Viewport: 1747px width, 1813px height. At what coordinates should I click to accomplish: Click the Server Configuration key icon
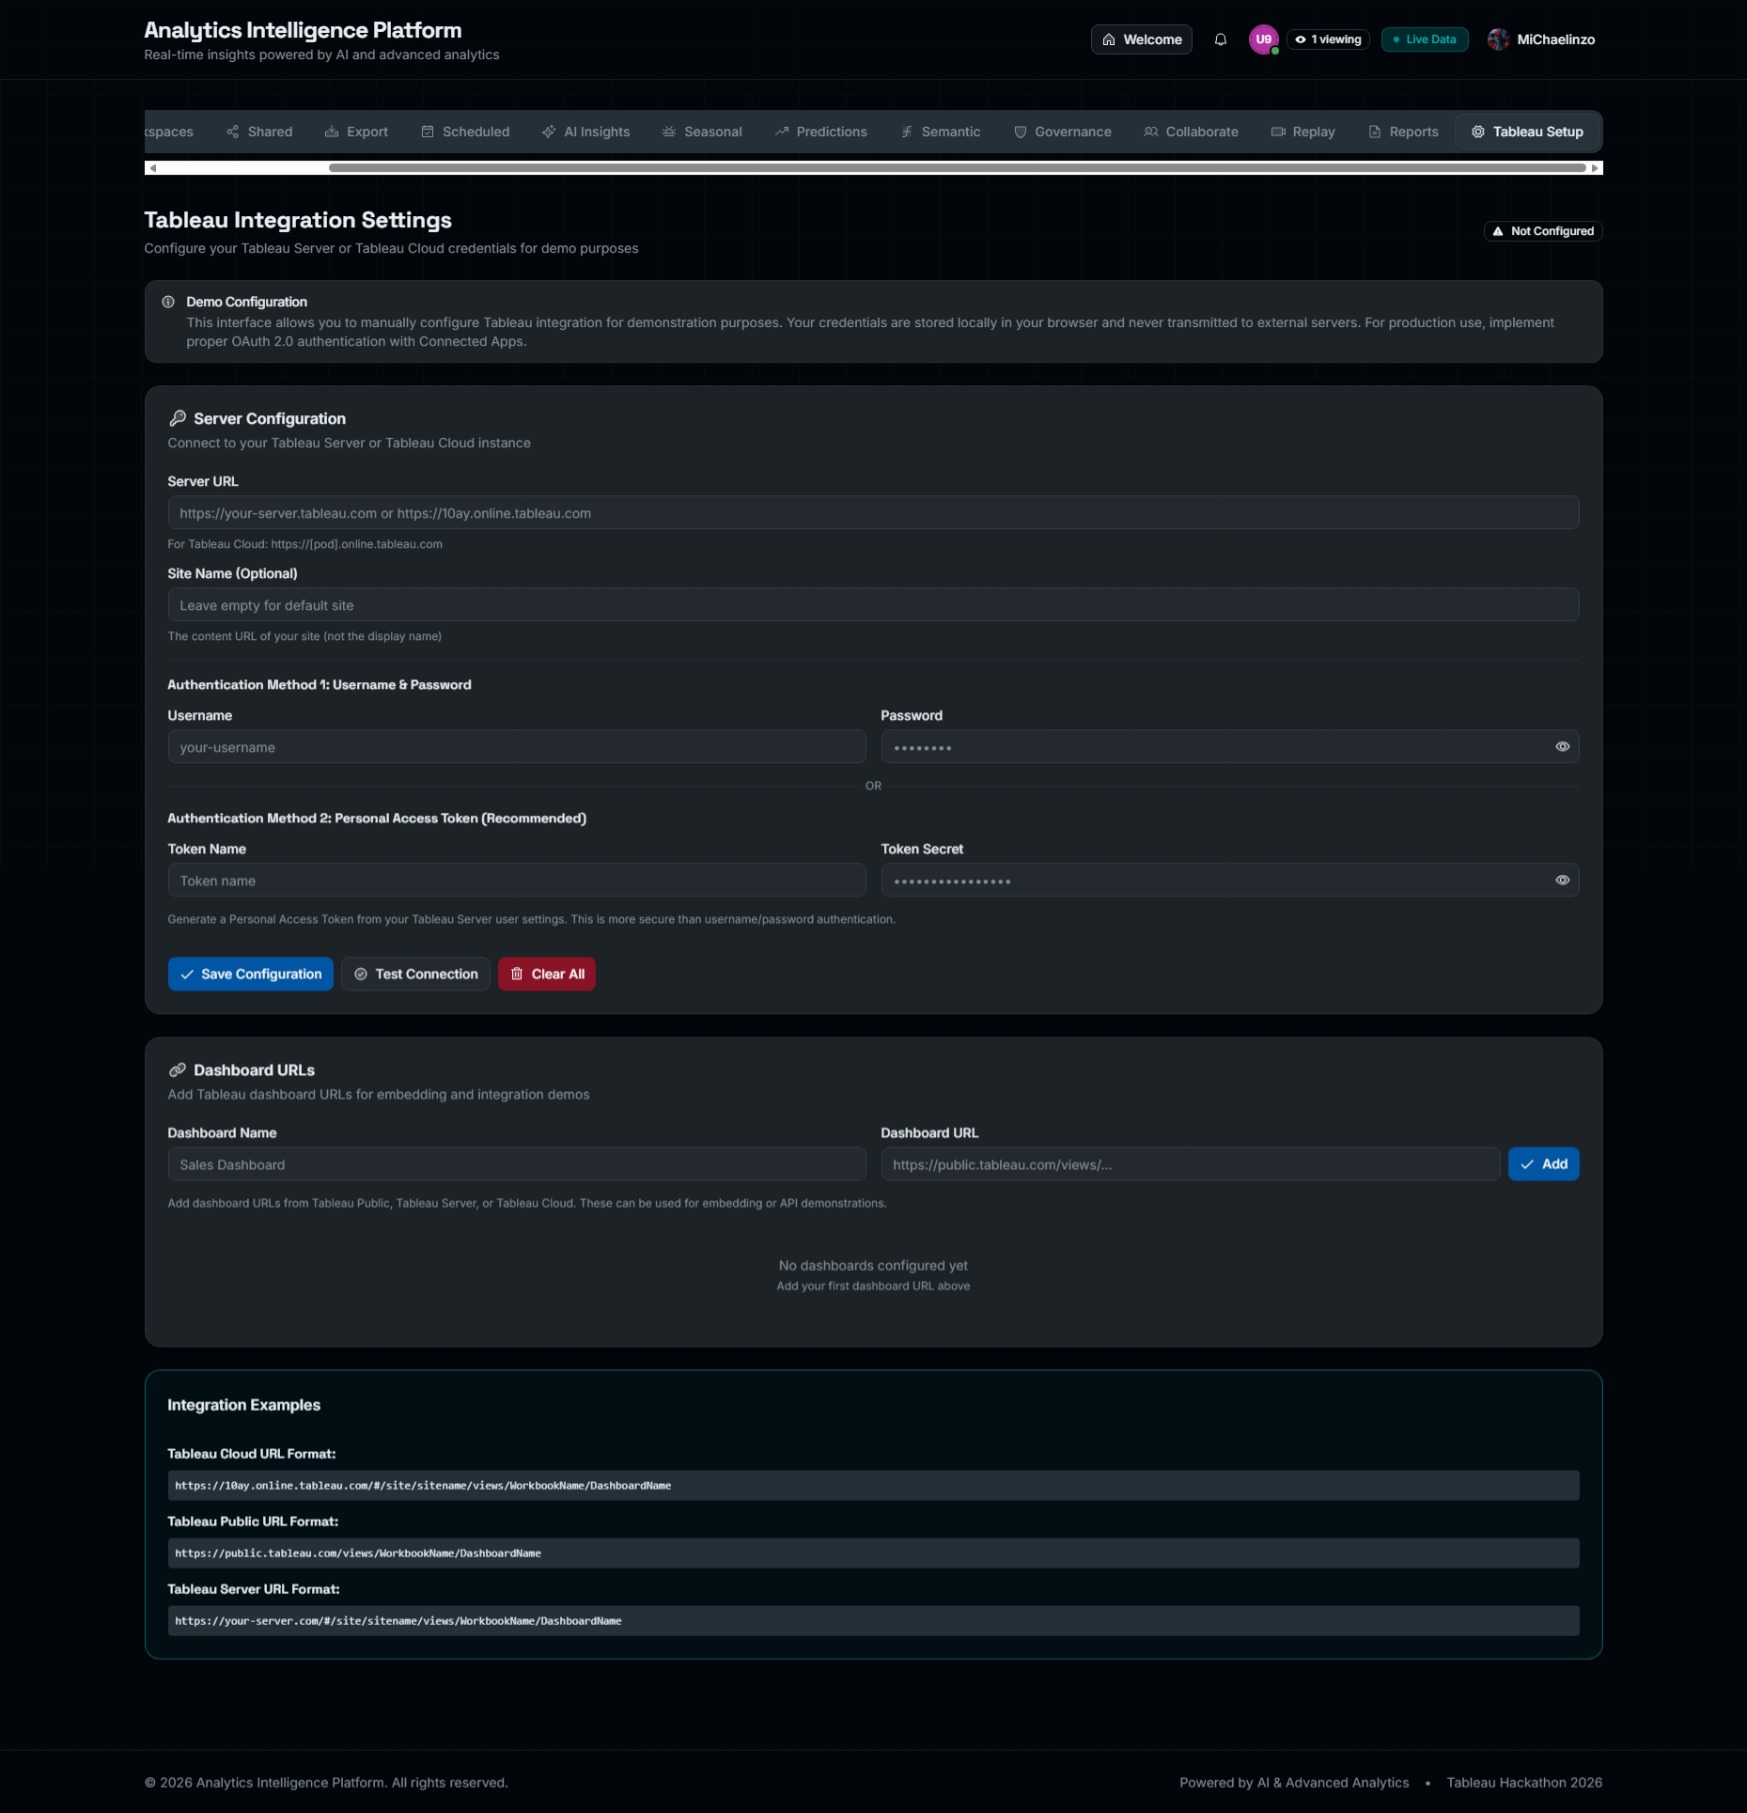[177, 418]
